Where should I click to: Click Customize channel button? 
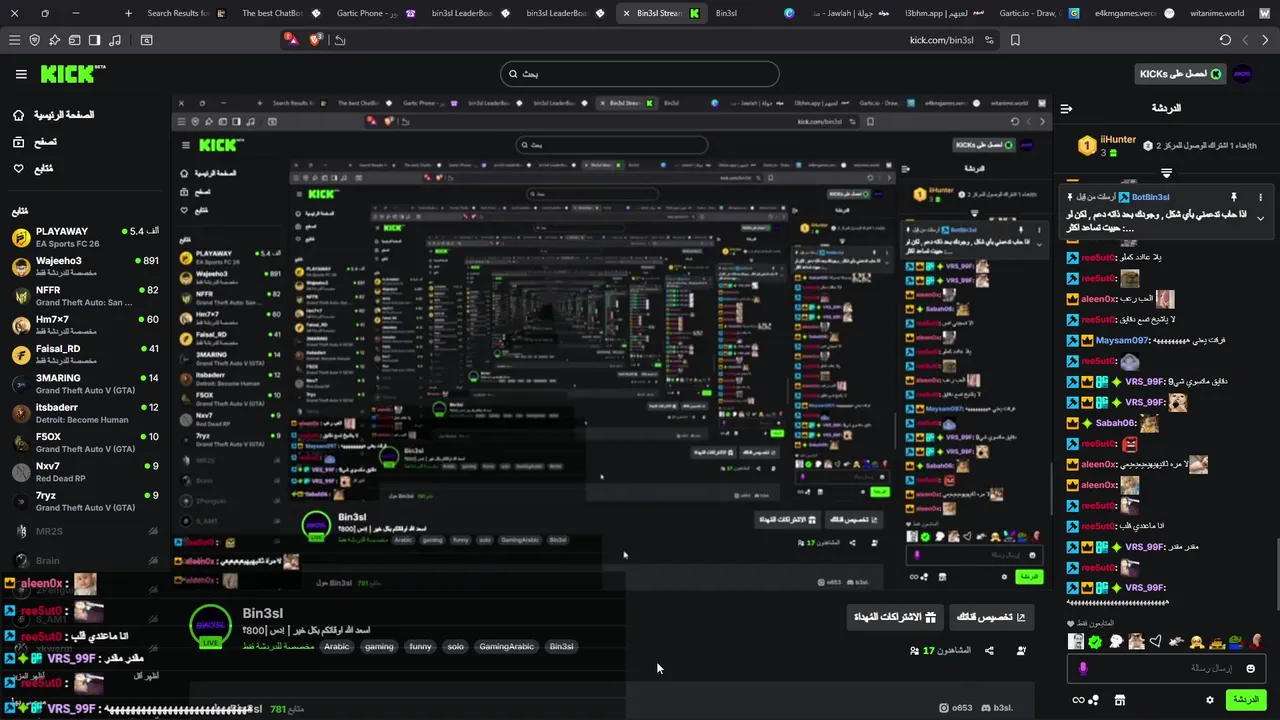point(992,617)
